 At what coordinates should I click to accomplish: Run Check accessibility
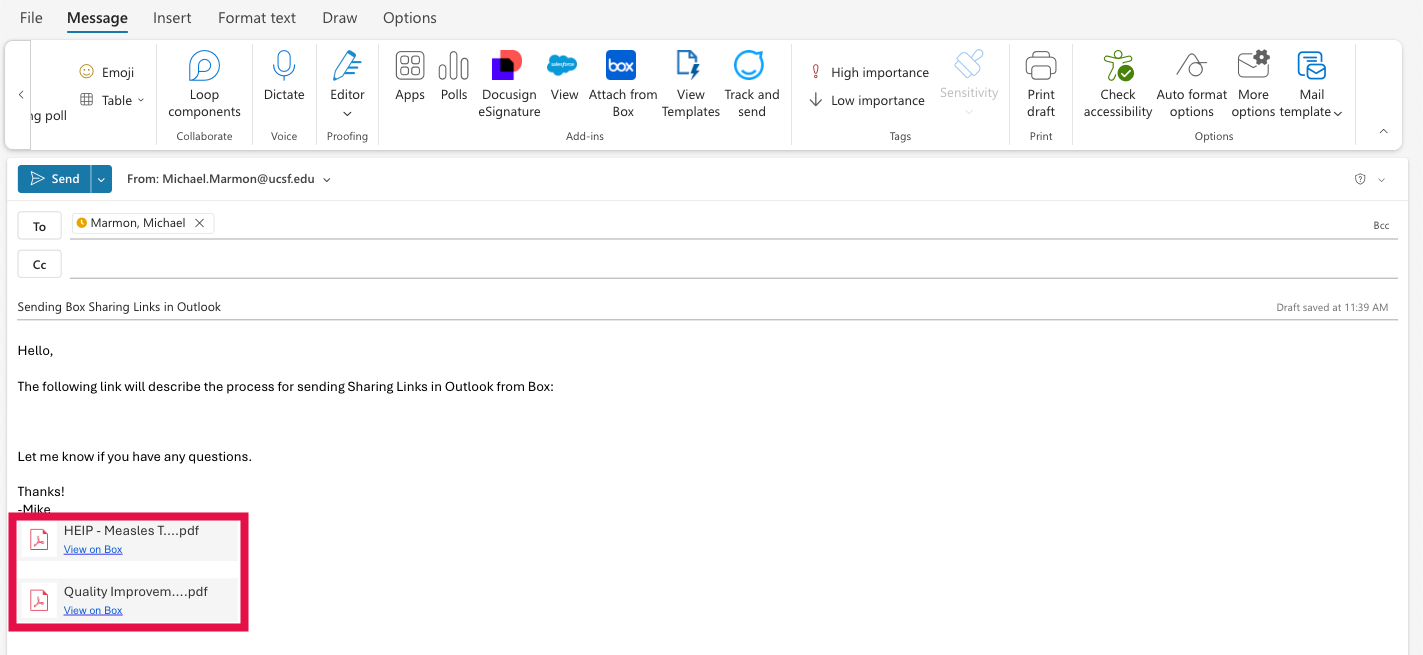click(x=1118, y=85)
